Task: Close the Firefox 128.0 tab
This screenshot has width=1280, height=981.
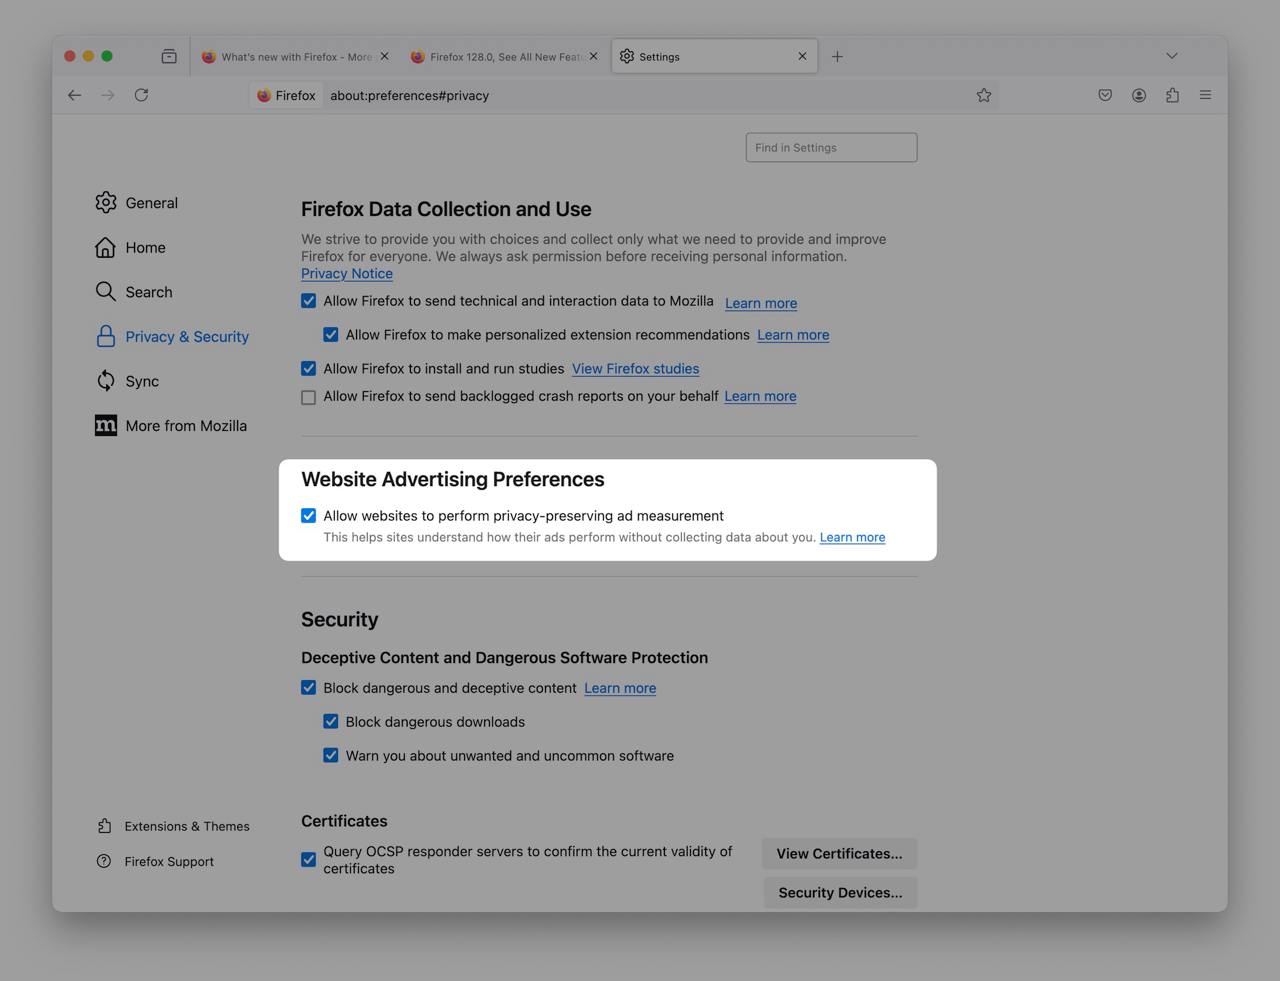Action: pyautogui.click(x=593, y=56)
